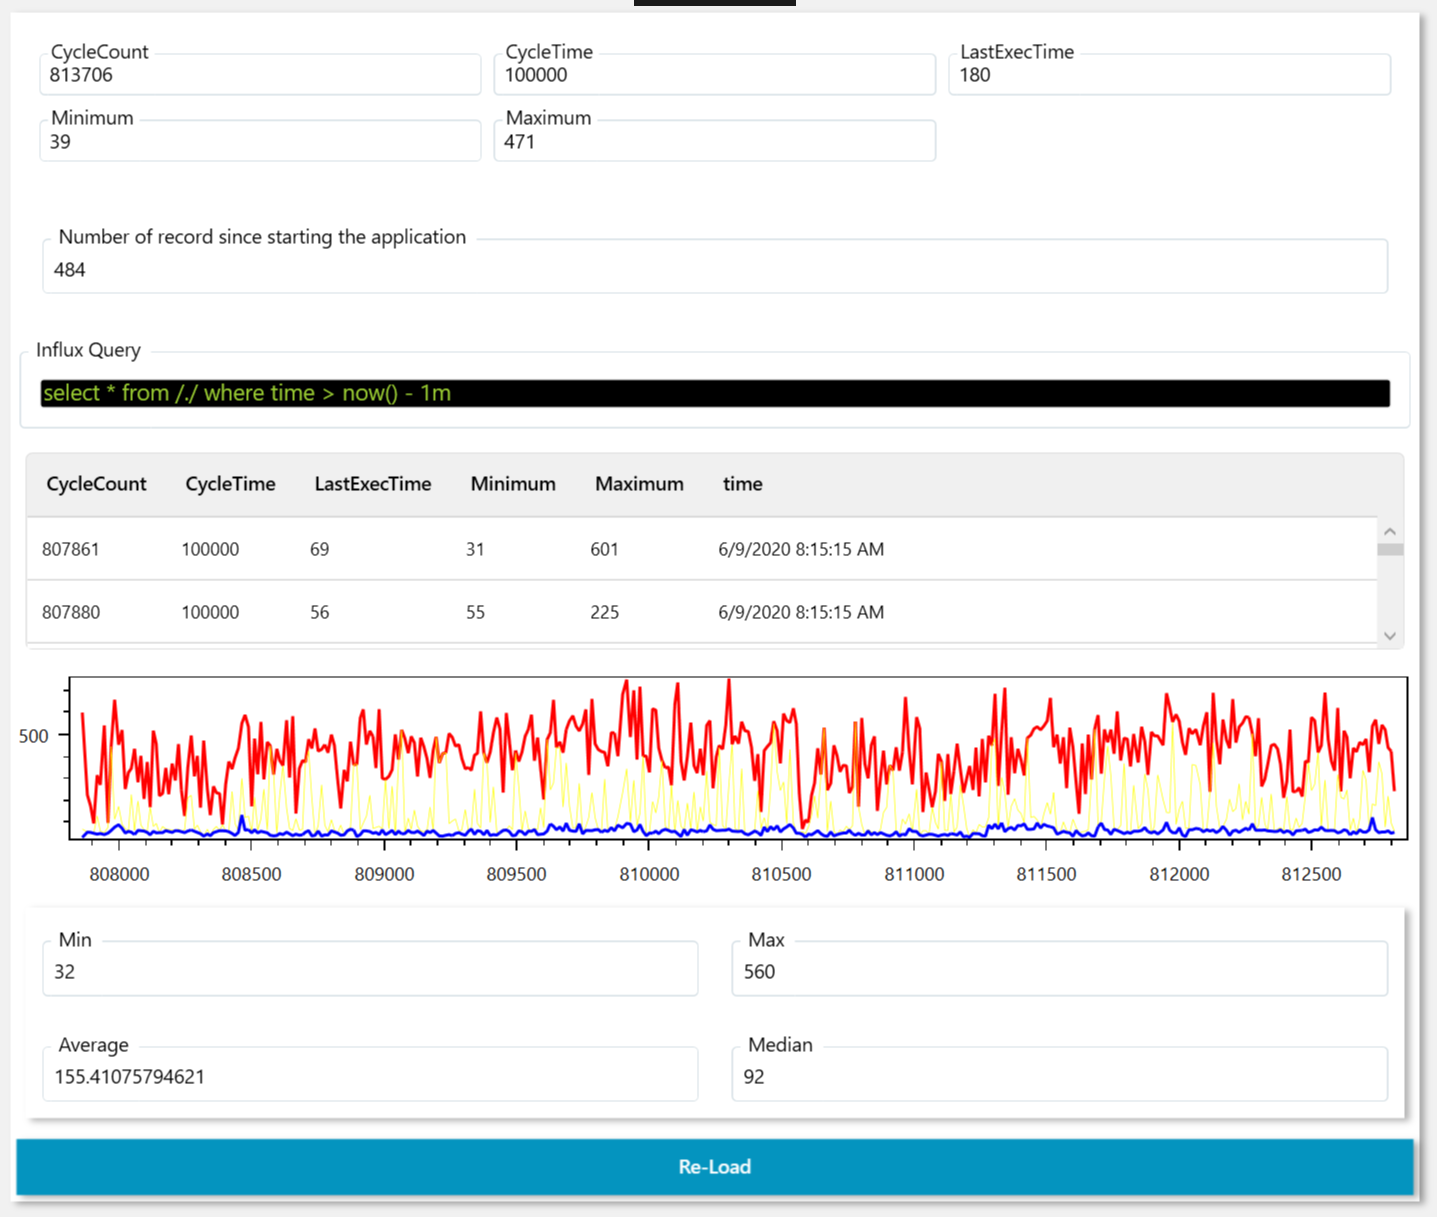The height and width of the screenshot is (1217, 1437).
Task: Click chart x-axis label 809500
Action: tap(516, 874)
